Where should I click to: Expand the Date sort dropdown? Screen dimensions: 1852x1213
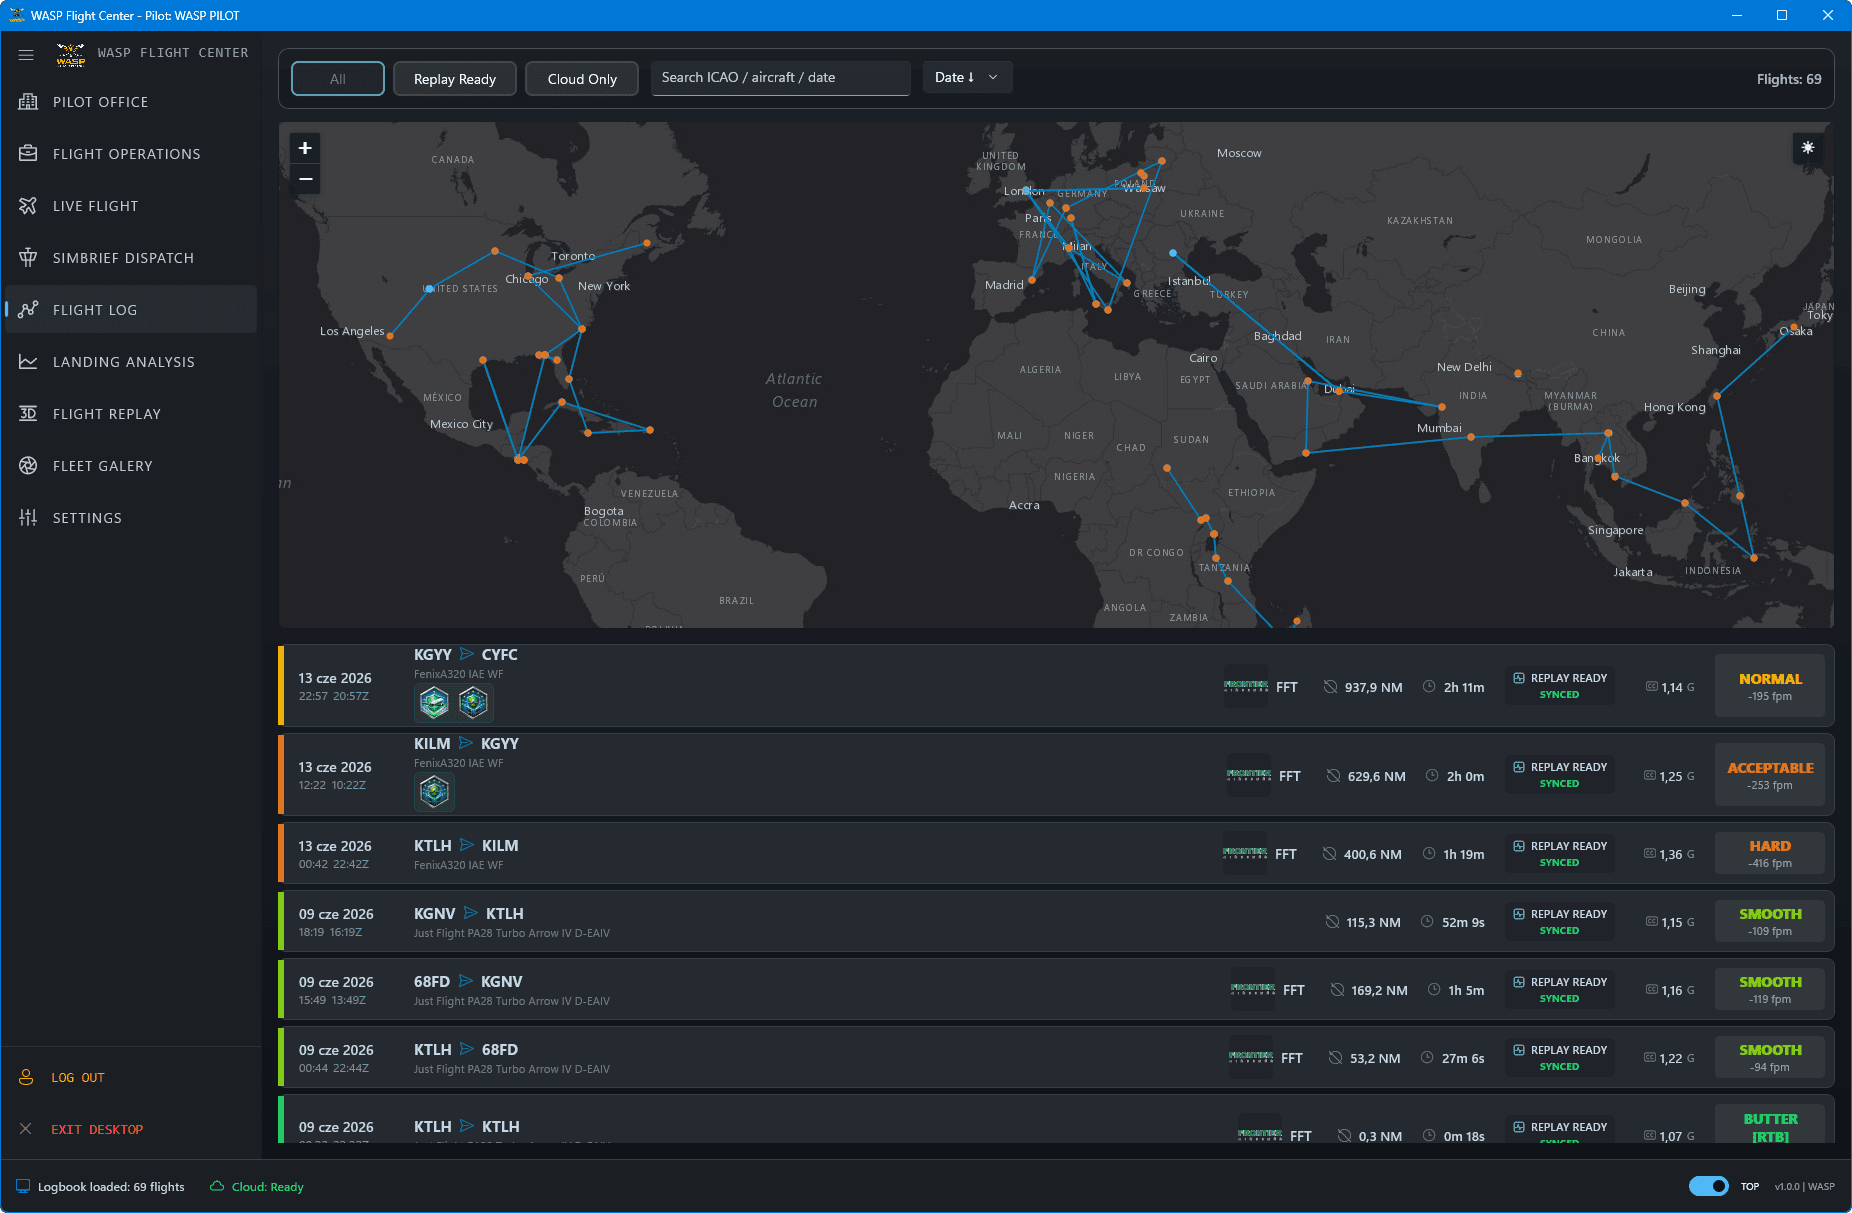point(967,77)
